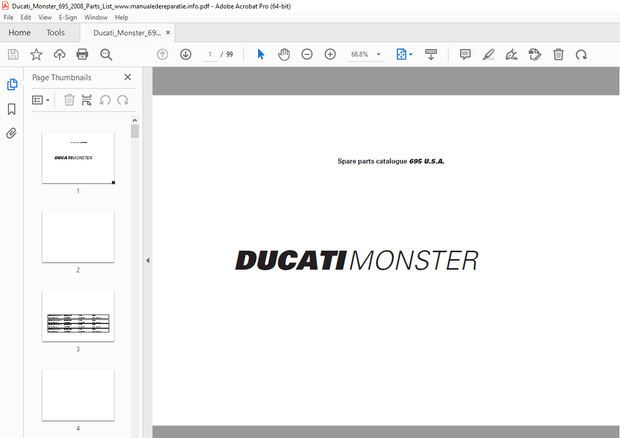Screen dimensions: 620x438
Task: Switch to the Tools tab
Action: pos(55,33)
